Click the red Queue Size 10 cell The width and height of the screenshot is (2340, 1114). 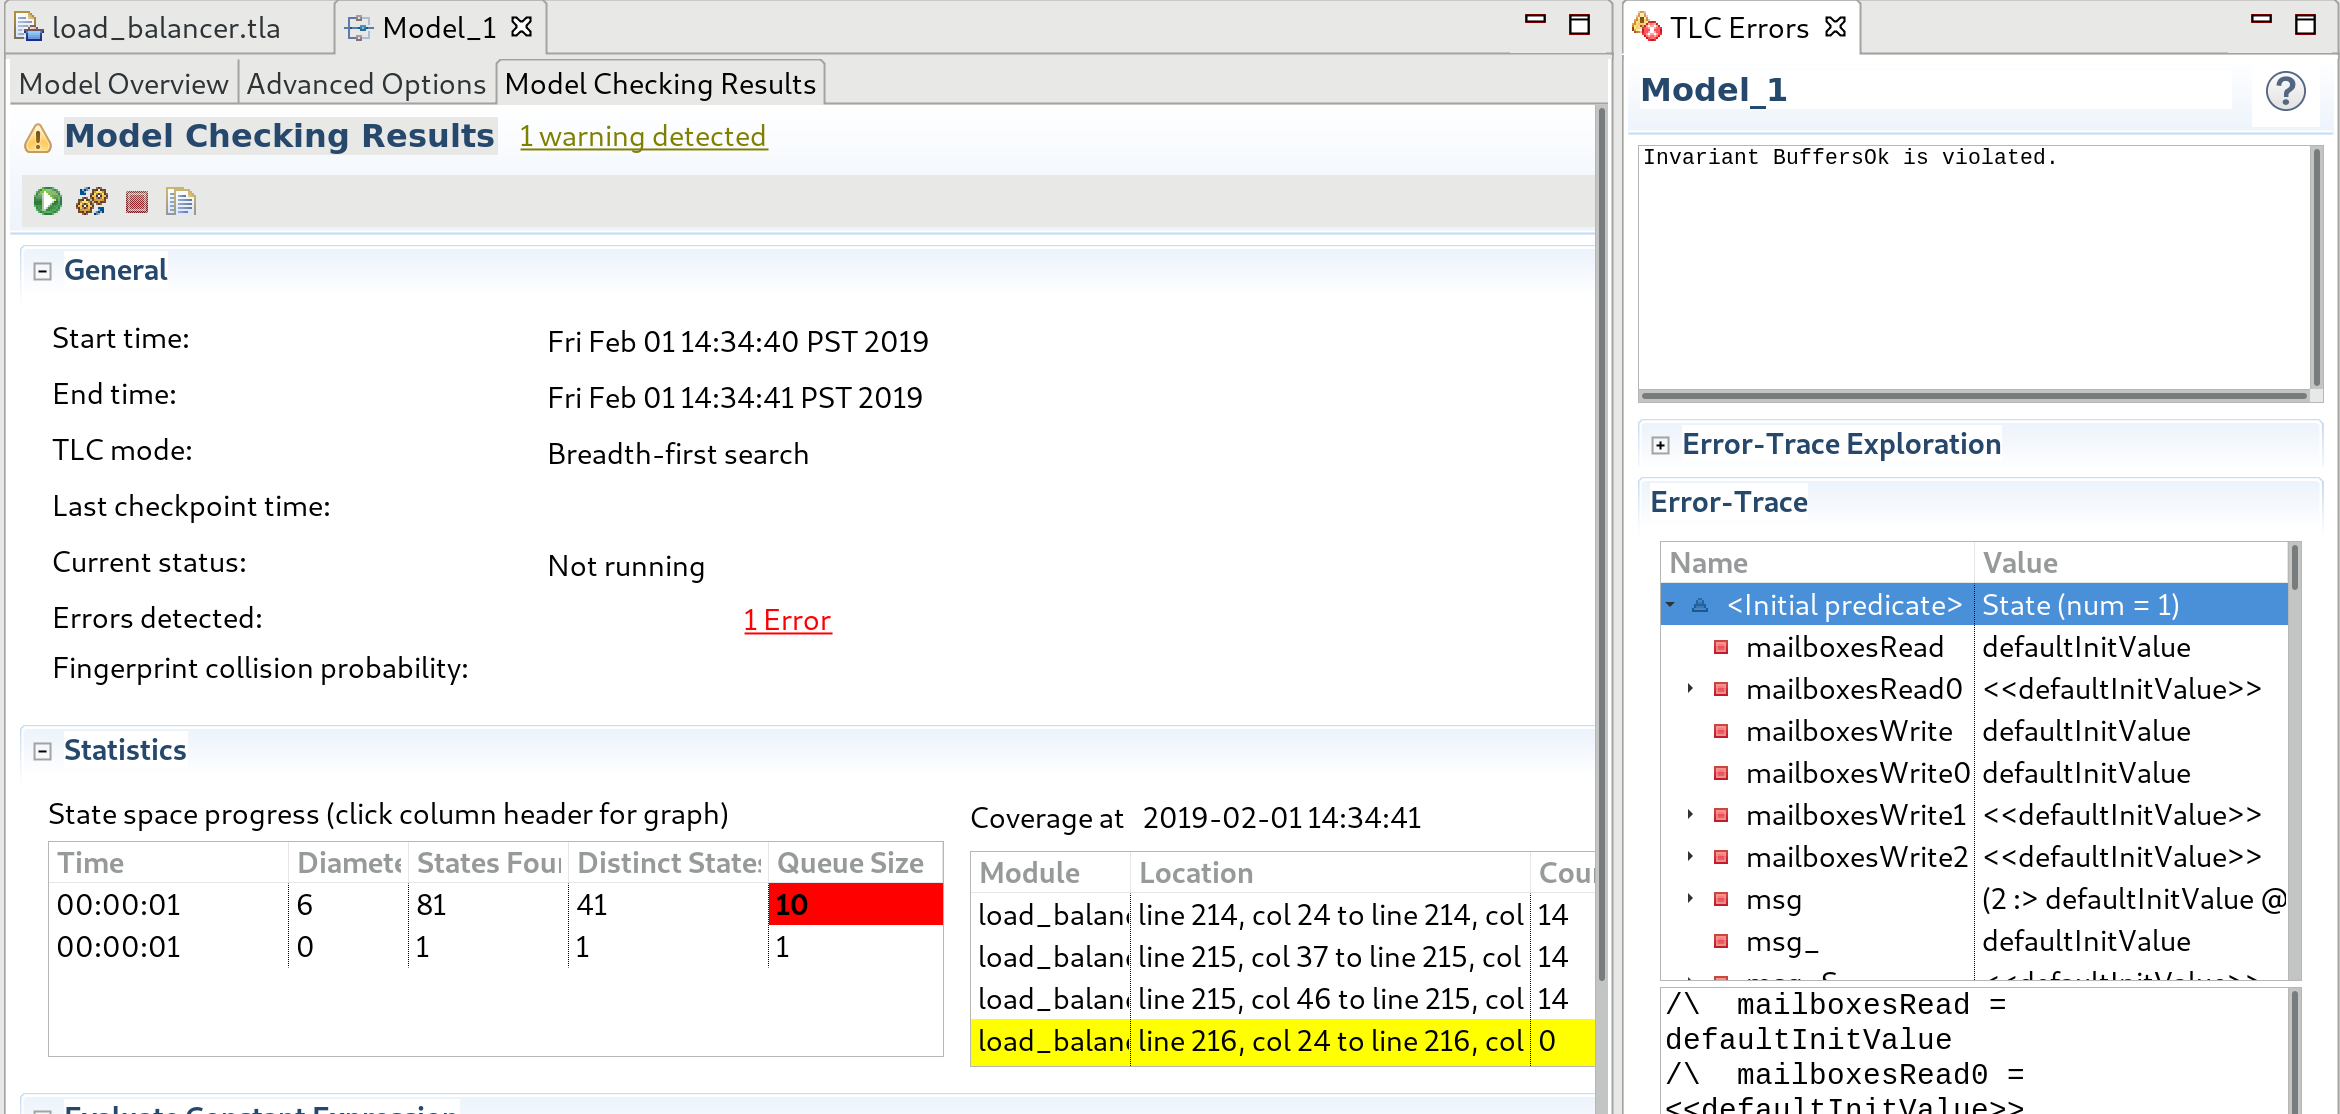[x=855, y=905]
